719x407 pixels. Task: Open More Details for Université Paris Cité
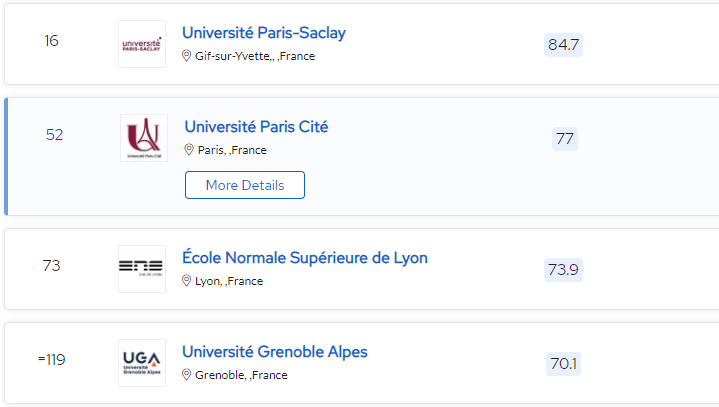[245, 185]
